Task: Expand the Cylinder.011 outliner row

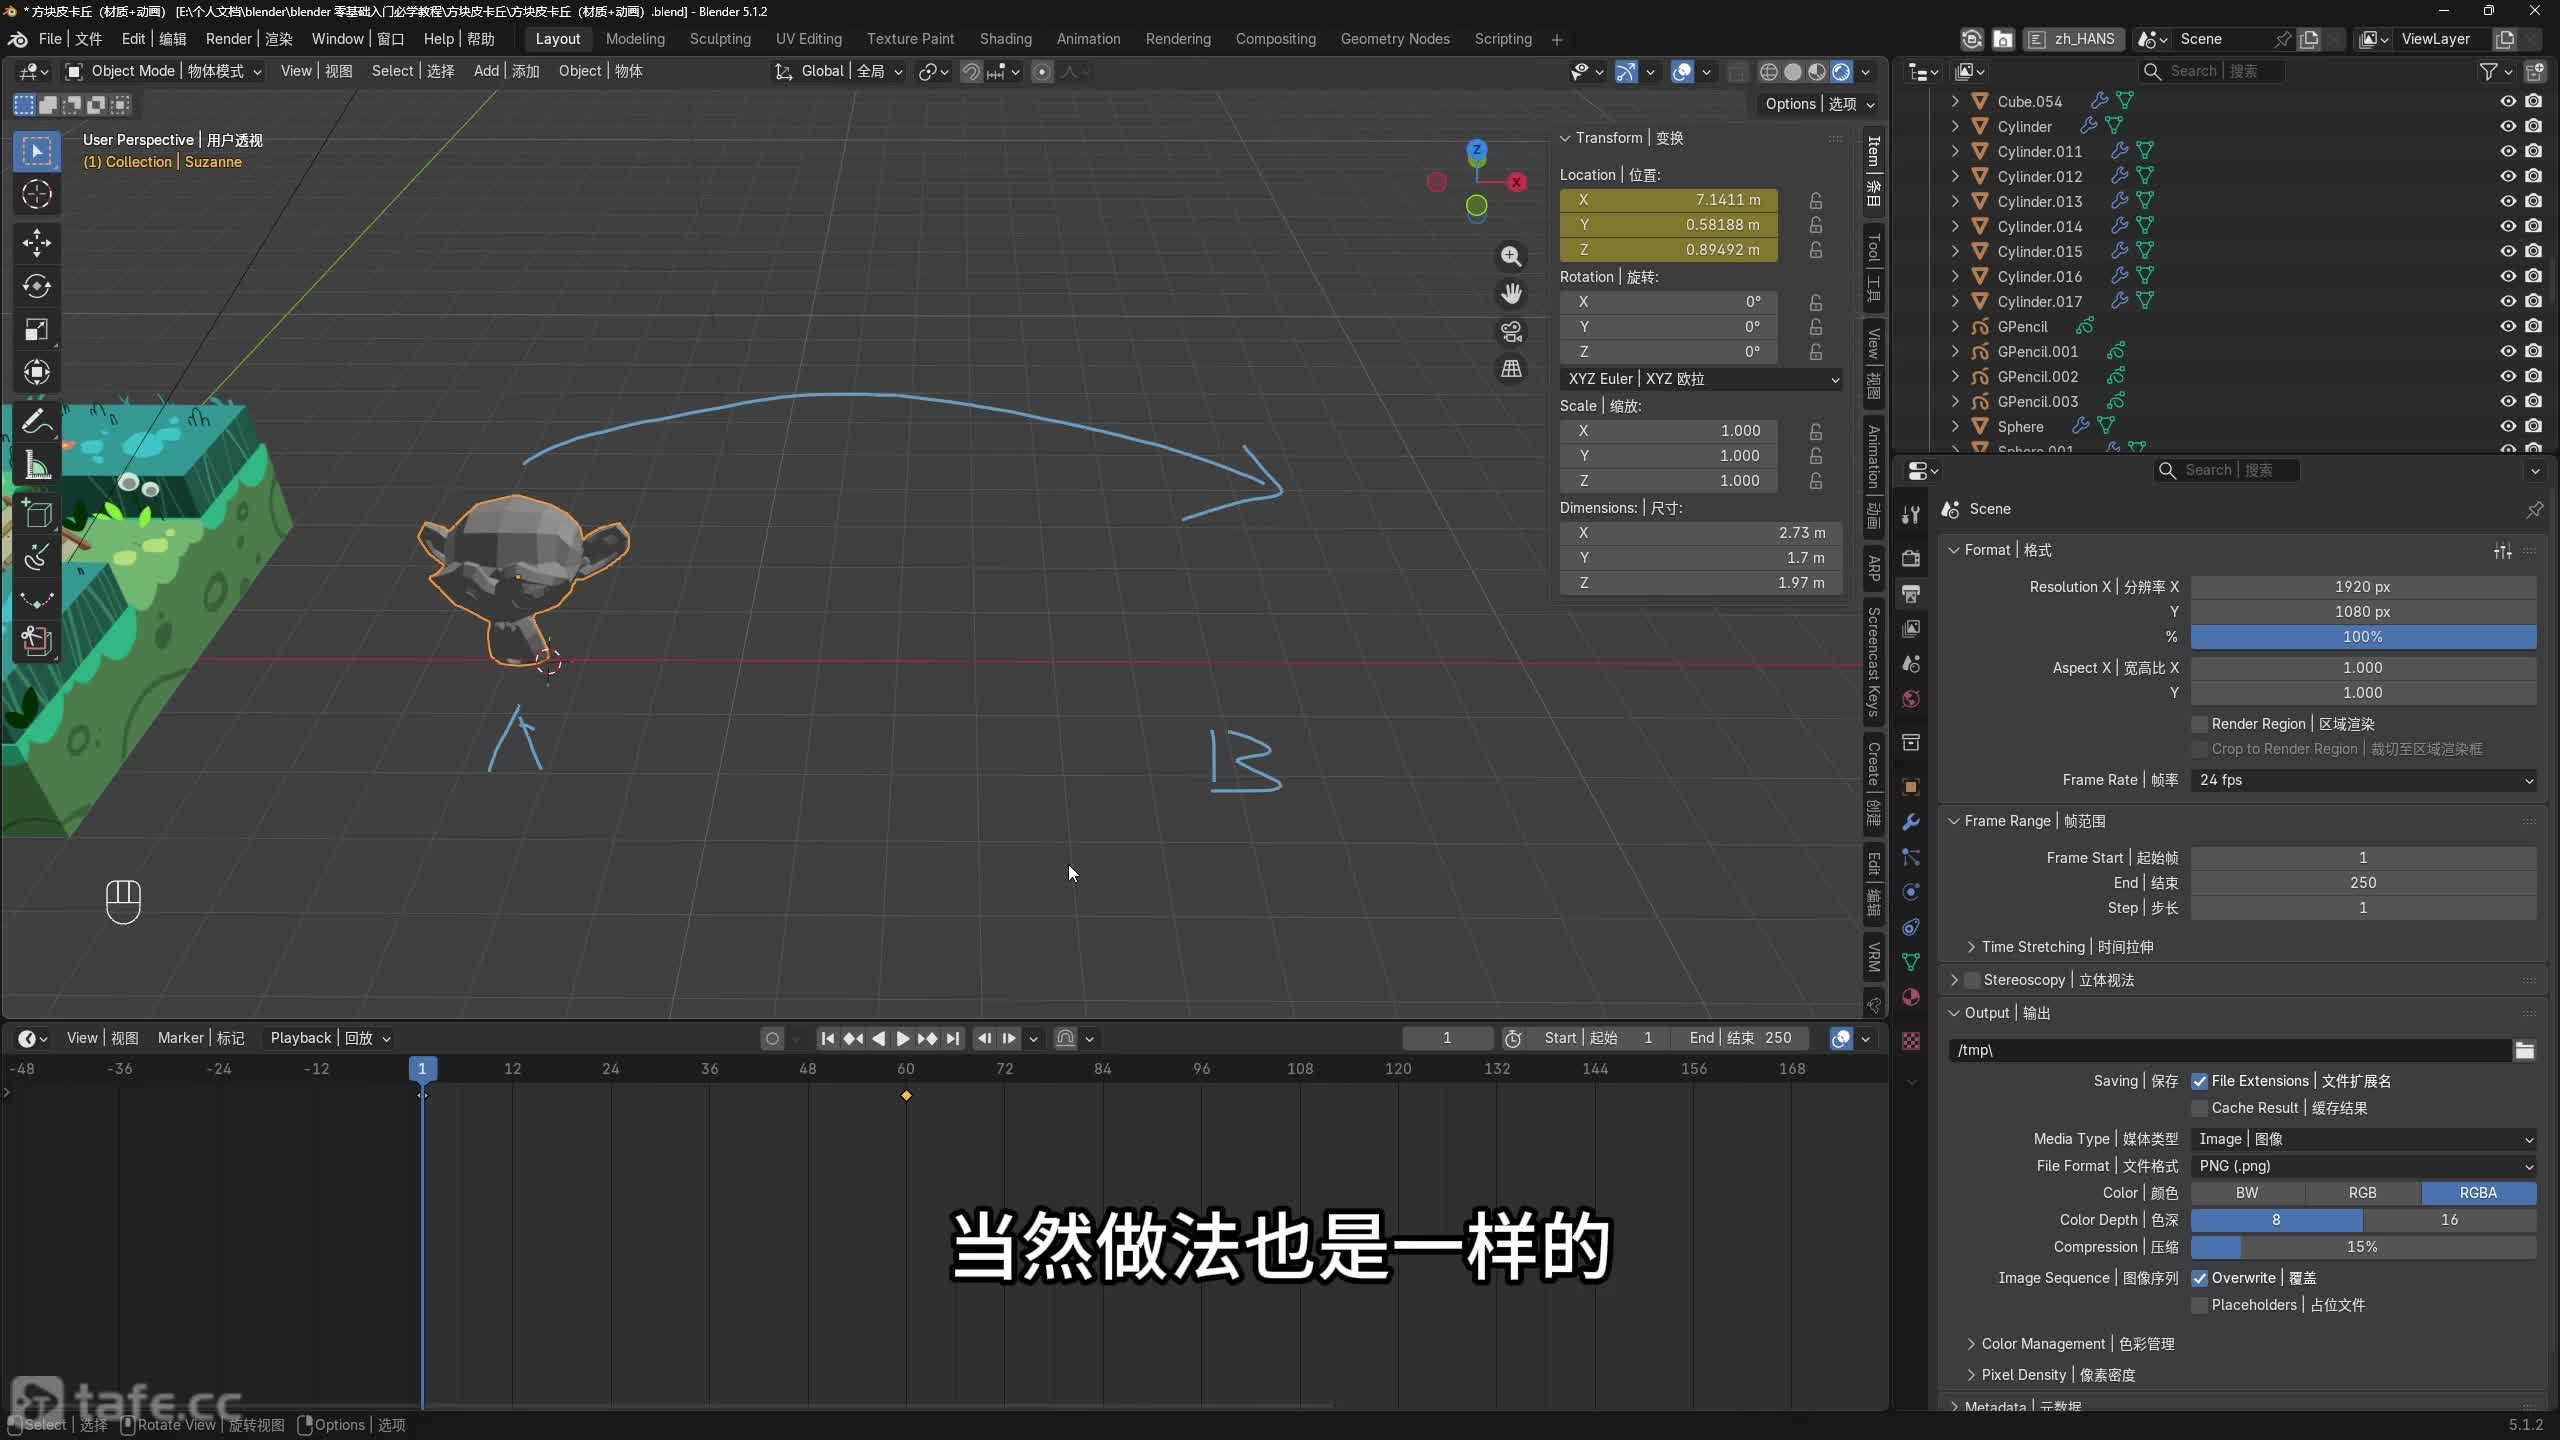Action: (1955, 151)
